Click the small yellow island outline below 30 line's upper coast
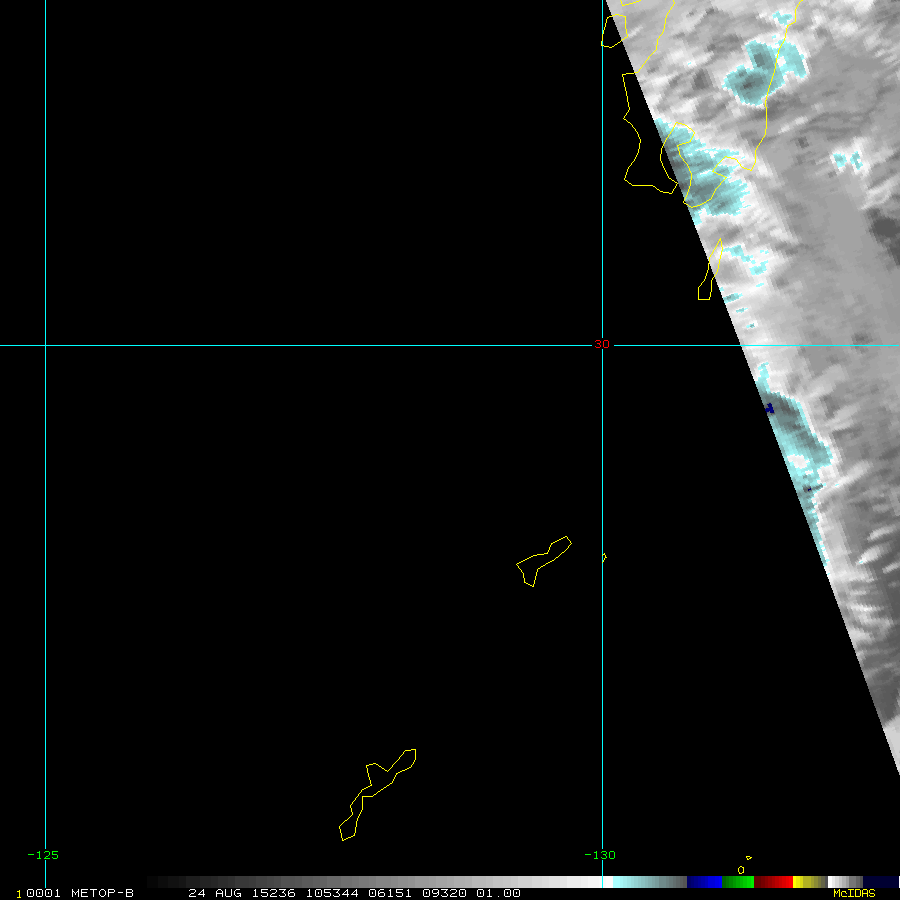Viewport: 900px width, 900px height. point(710,272)
